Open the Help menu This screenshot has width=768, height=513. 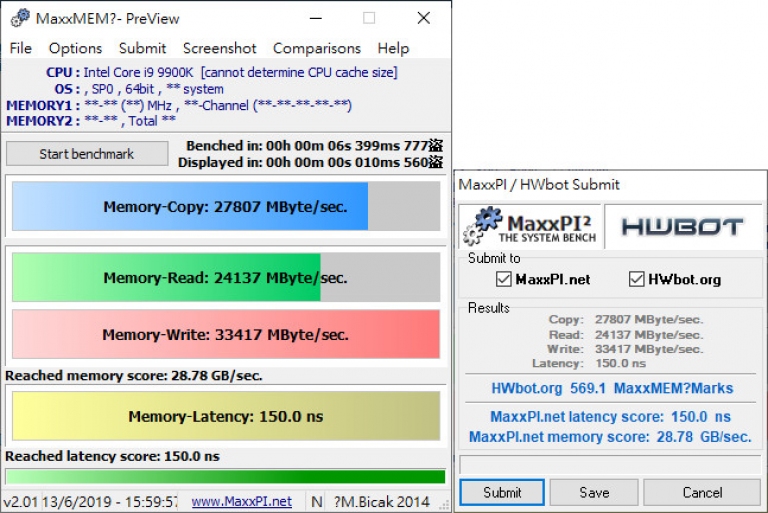pyautogui.click(x=393, y=49)
